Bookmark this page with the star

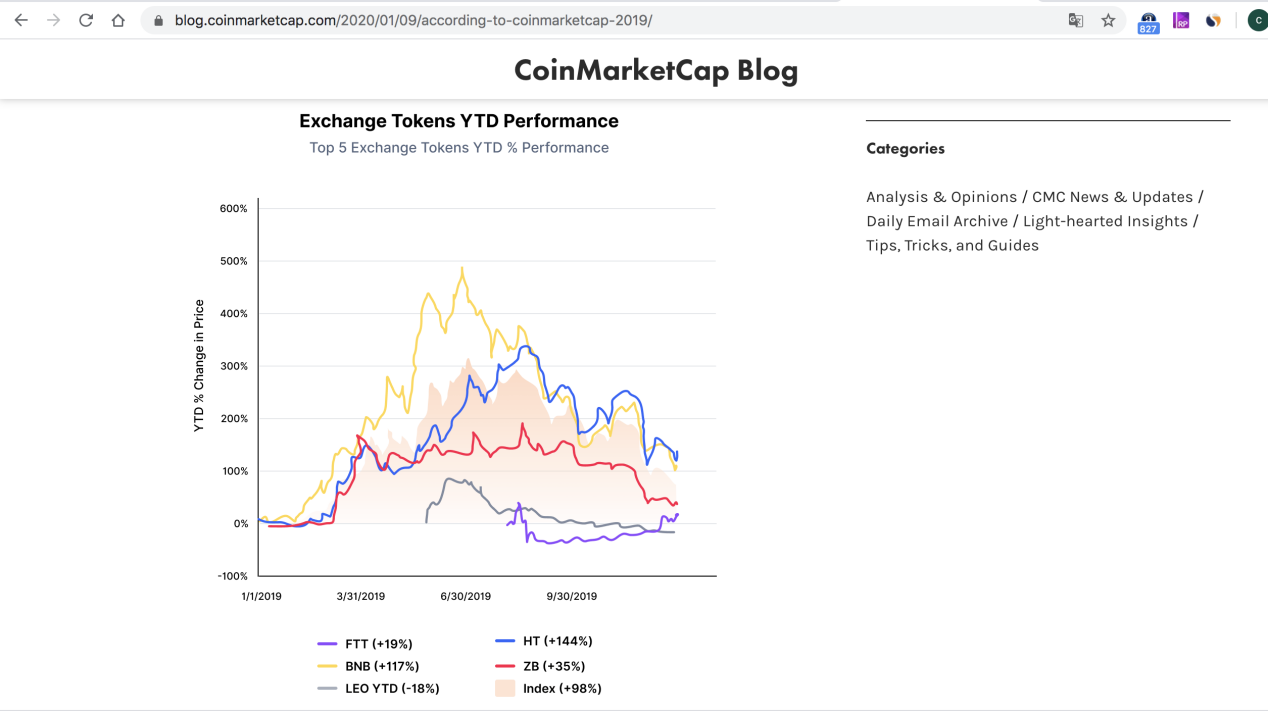[x=1108, y=20]
